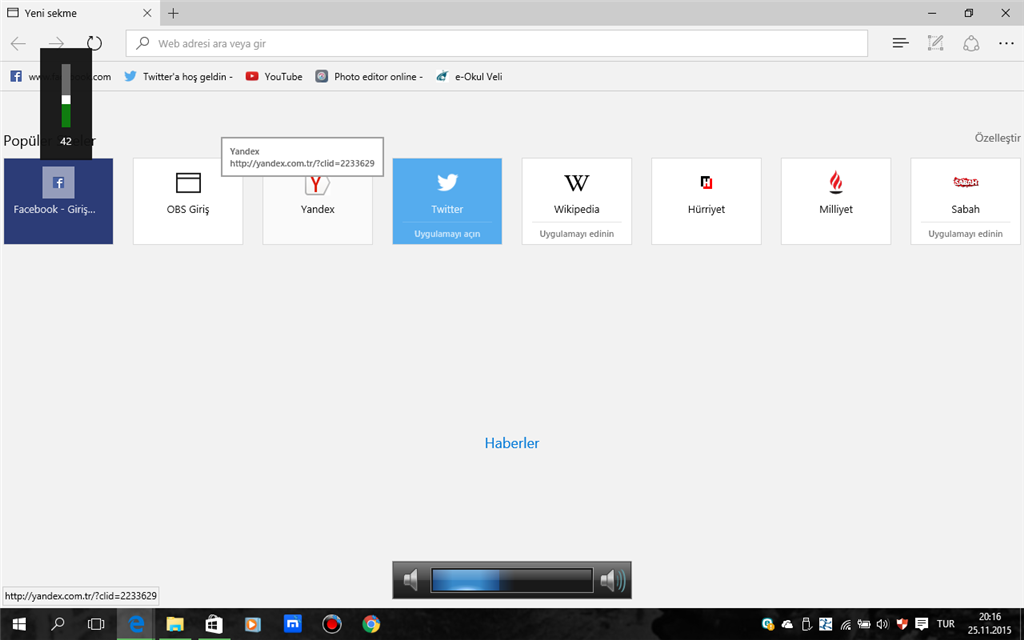Click the battery power tray icon

(864, 624)
